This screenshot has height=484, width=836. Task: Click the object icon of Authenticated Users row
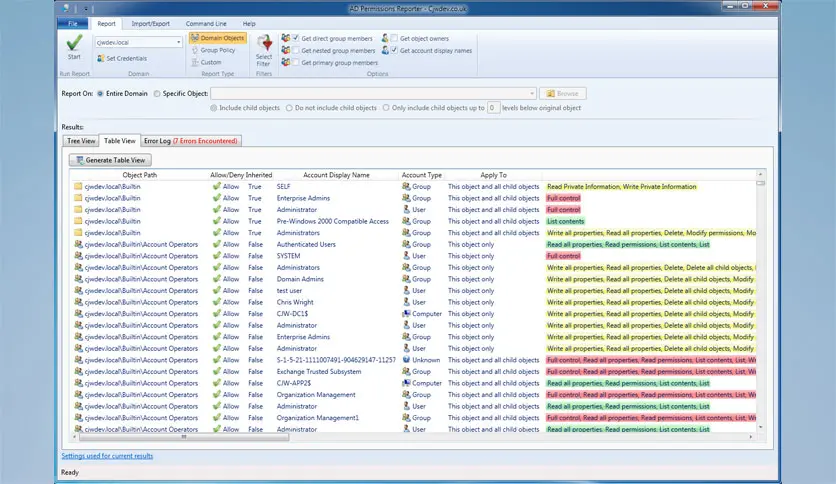[78, 244]
